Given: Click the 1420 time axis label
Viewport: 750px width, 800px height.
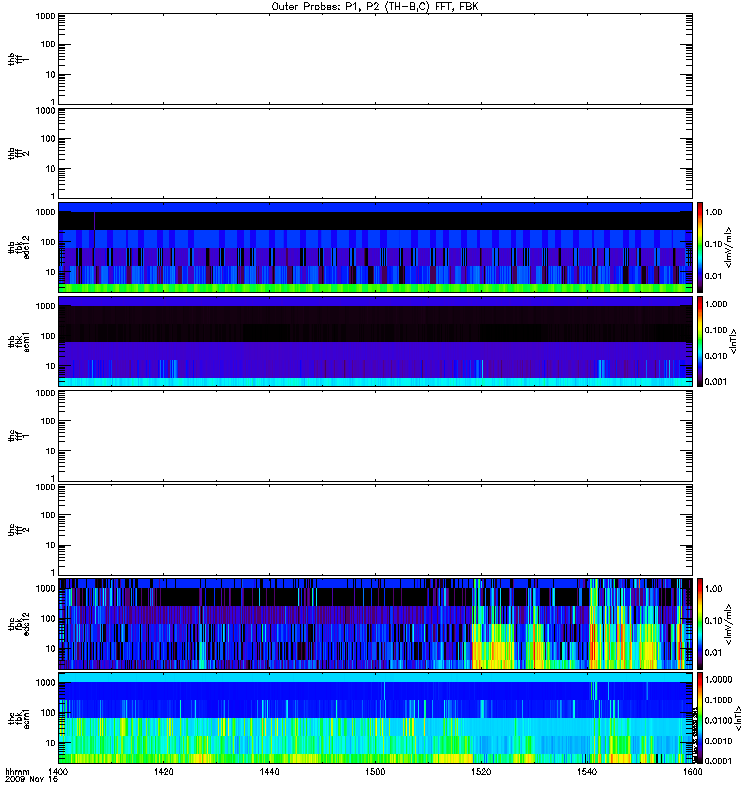Looking at the screenshot, I should [x=163, y=771].
